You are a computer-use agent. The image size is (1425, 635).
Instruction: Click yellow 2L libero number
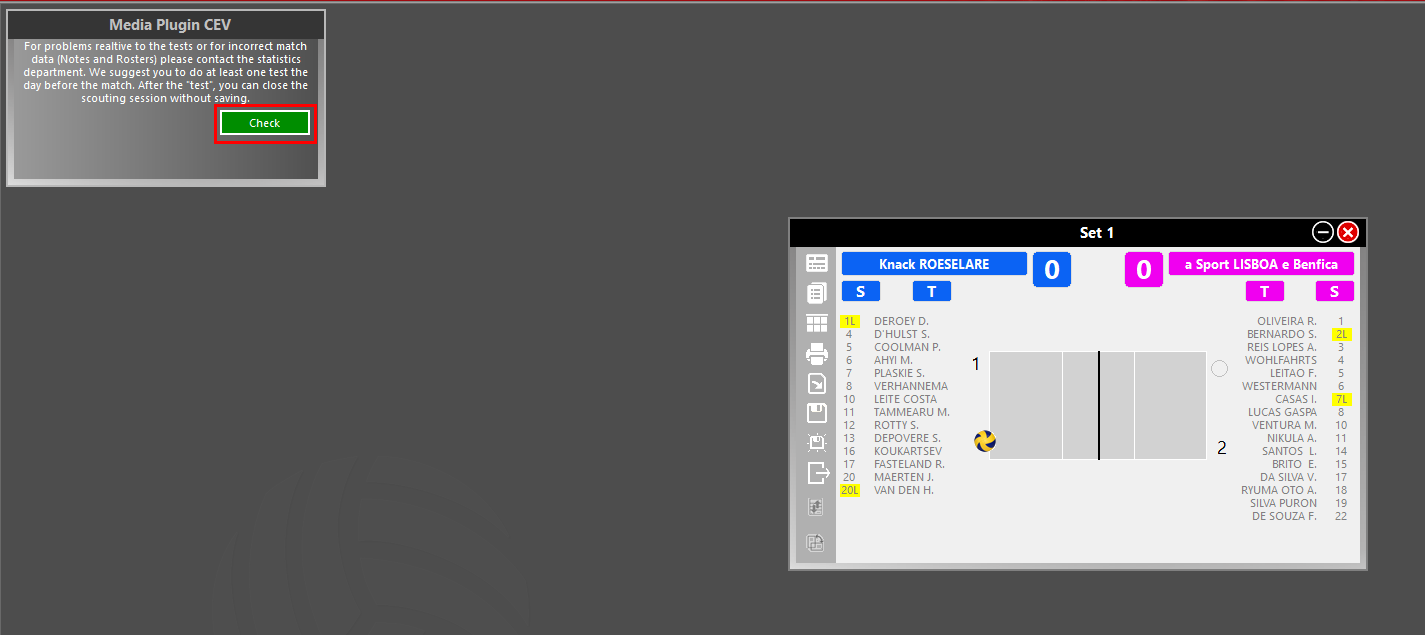pyautogui.click(x=1342, y=334)
